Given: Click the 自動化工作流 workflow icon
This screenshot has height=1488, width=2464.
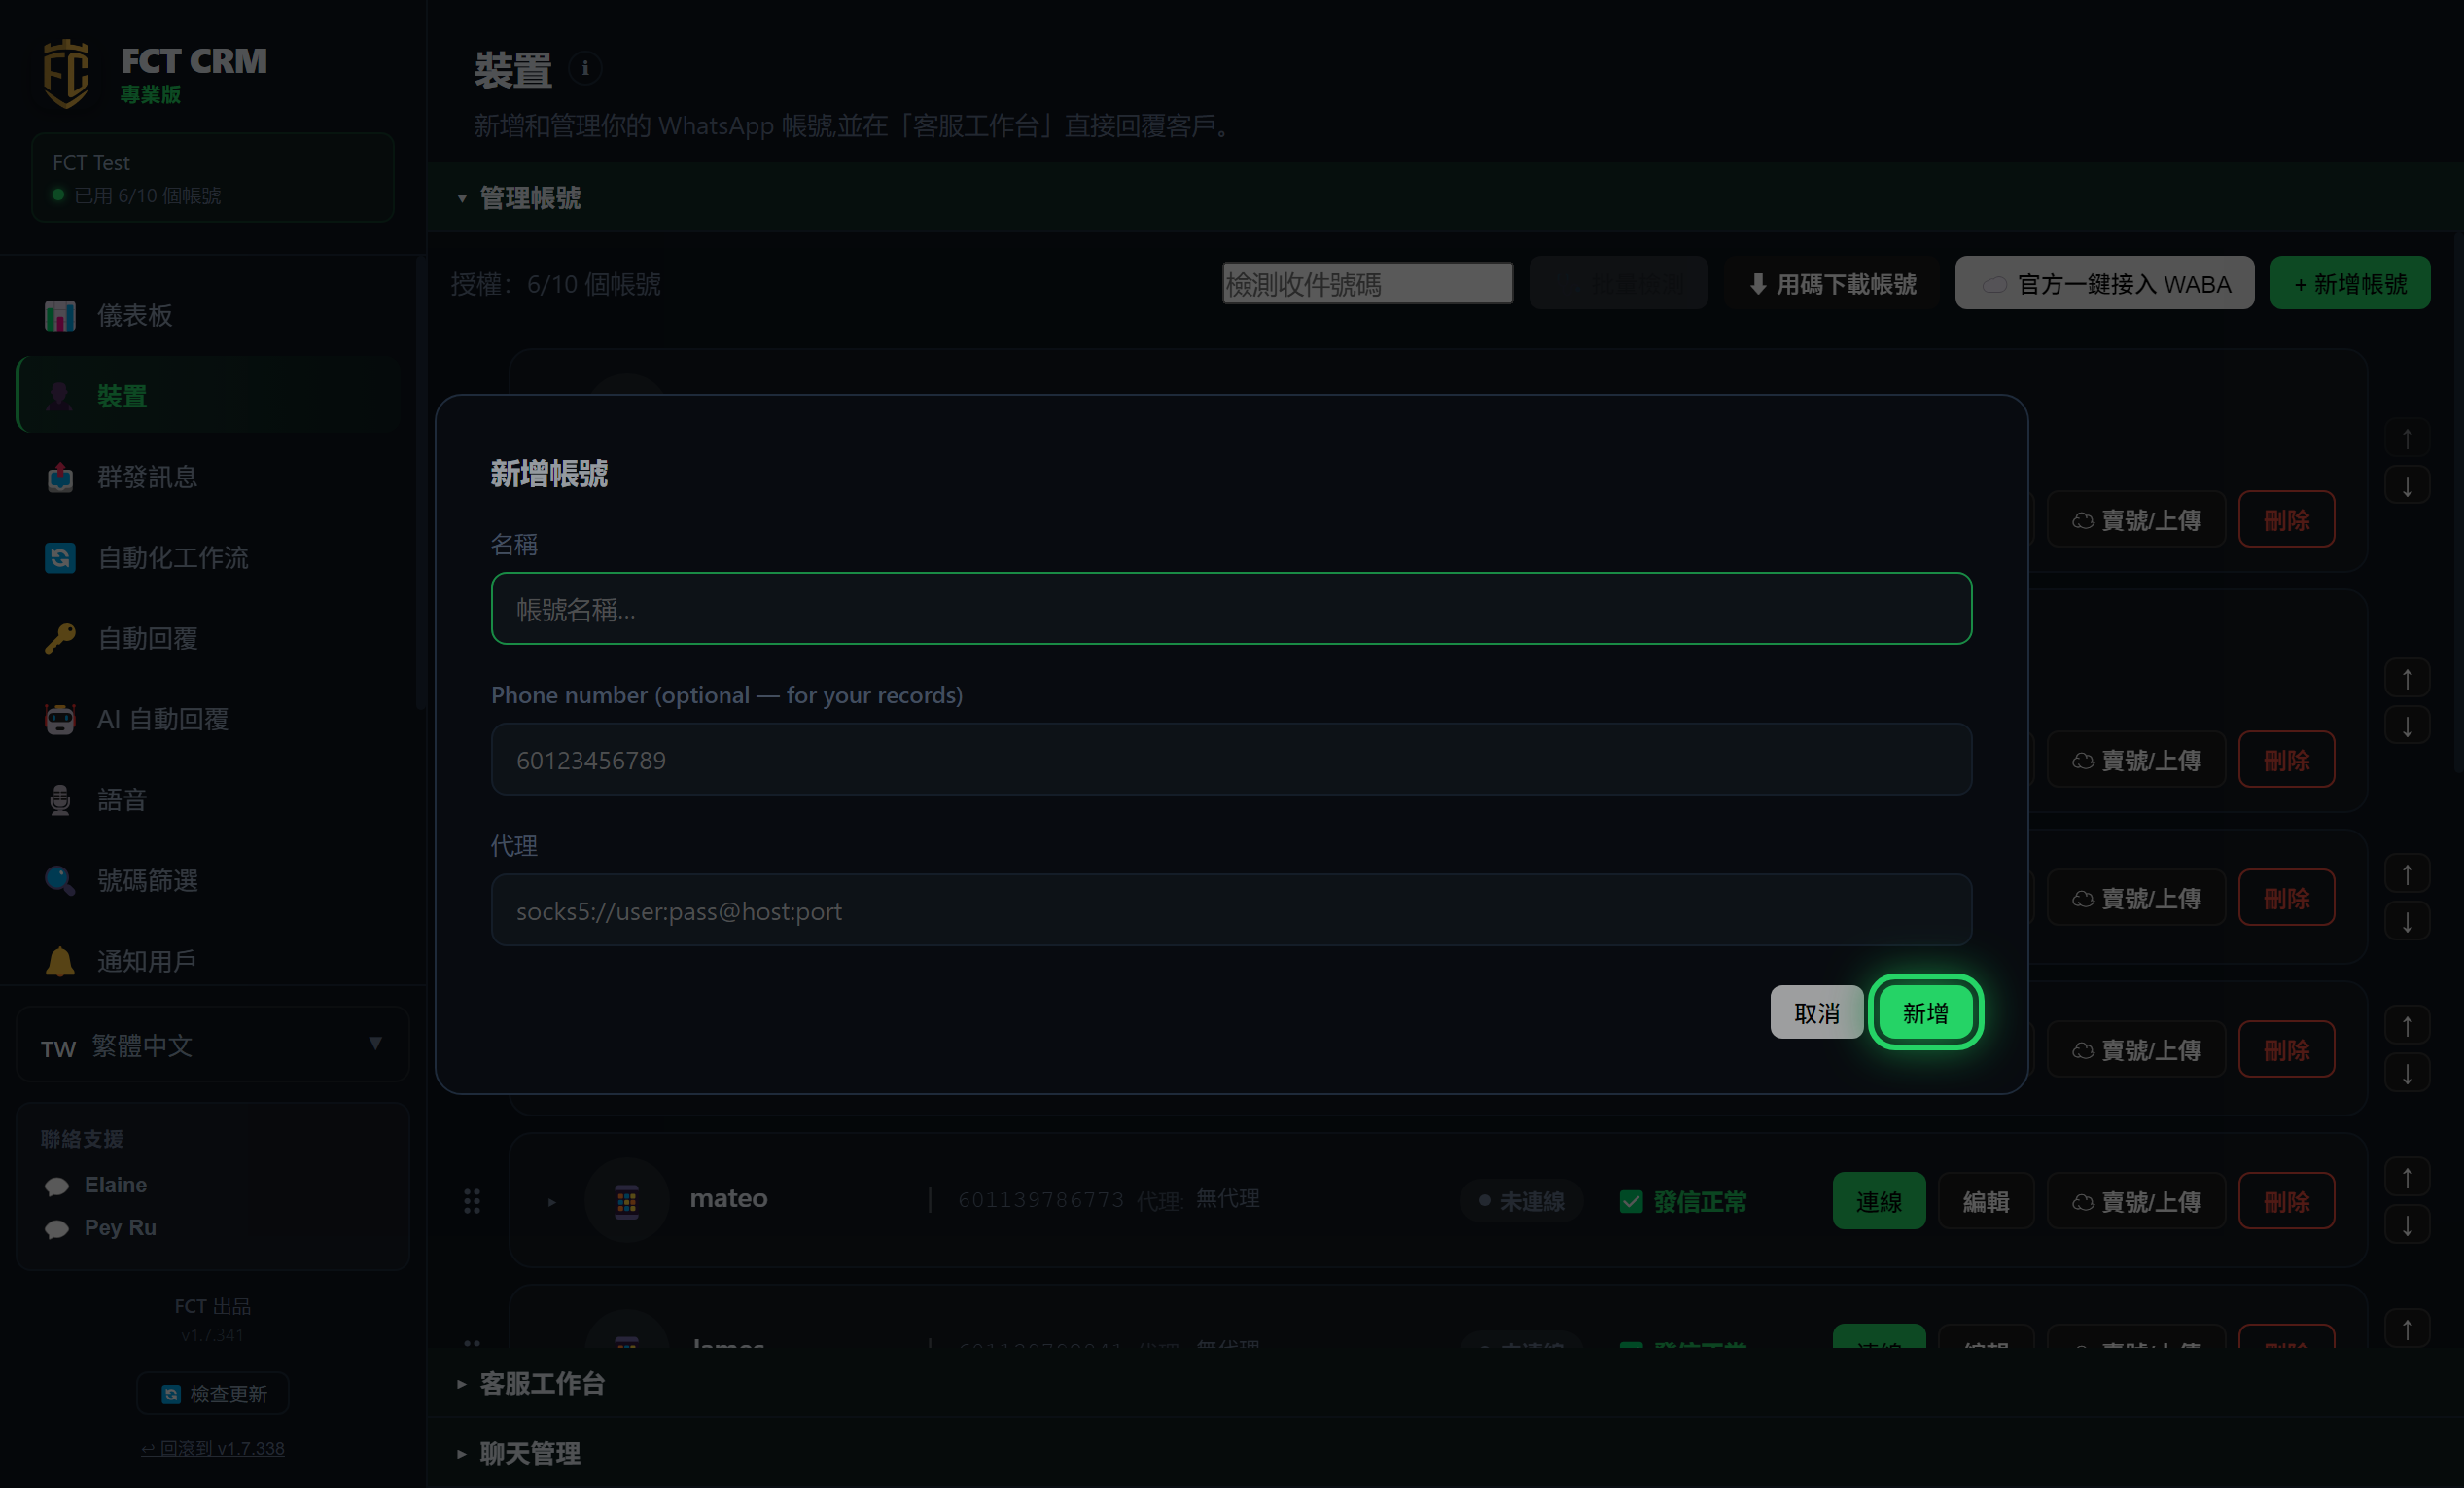Looking at the screenshot, I should tap(60, 558).
